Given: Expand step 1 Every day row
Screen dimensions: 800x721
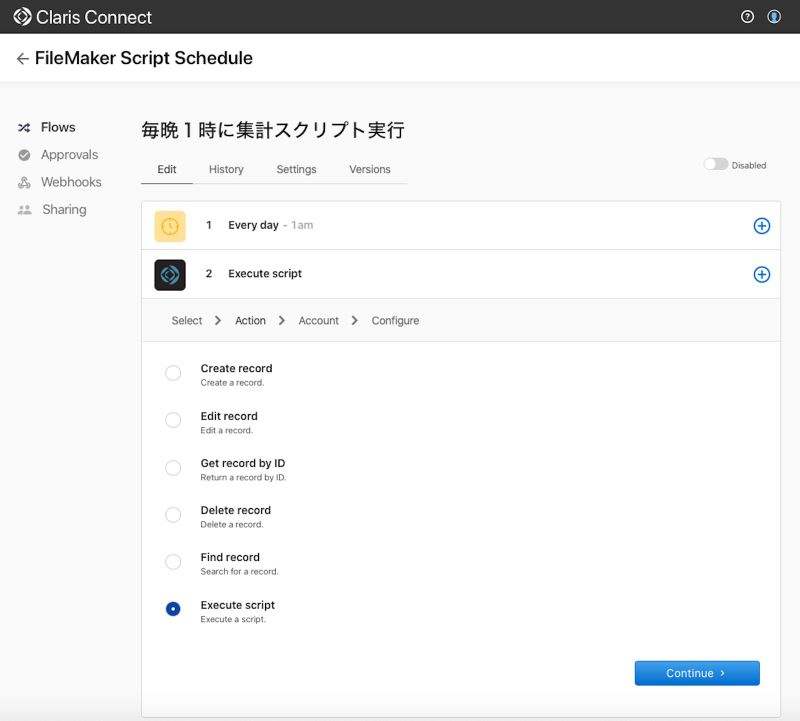Looking at the screenshot, I should click(461, 226).
